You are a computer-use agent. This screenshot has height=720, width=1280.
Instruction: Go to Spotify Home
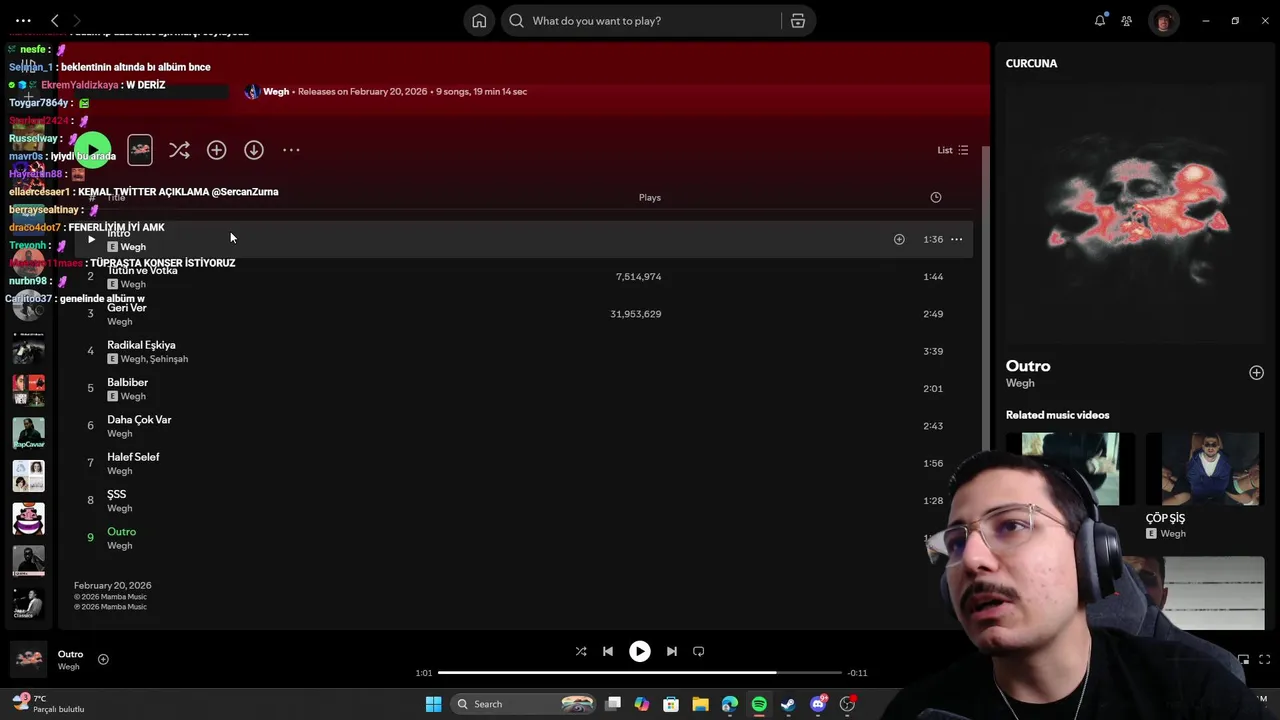point(479,21)
